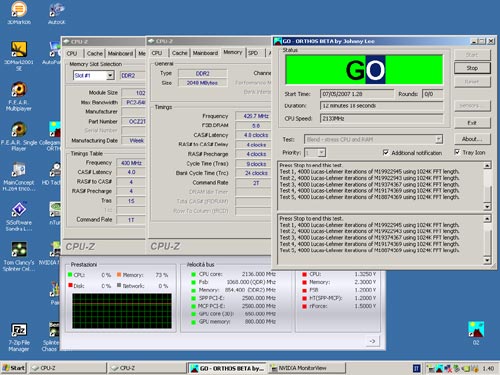Click the ORTHOS title bar app icon

(x=277, y=41)
